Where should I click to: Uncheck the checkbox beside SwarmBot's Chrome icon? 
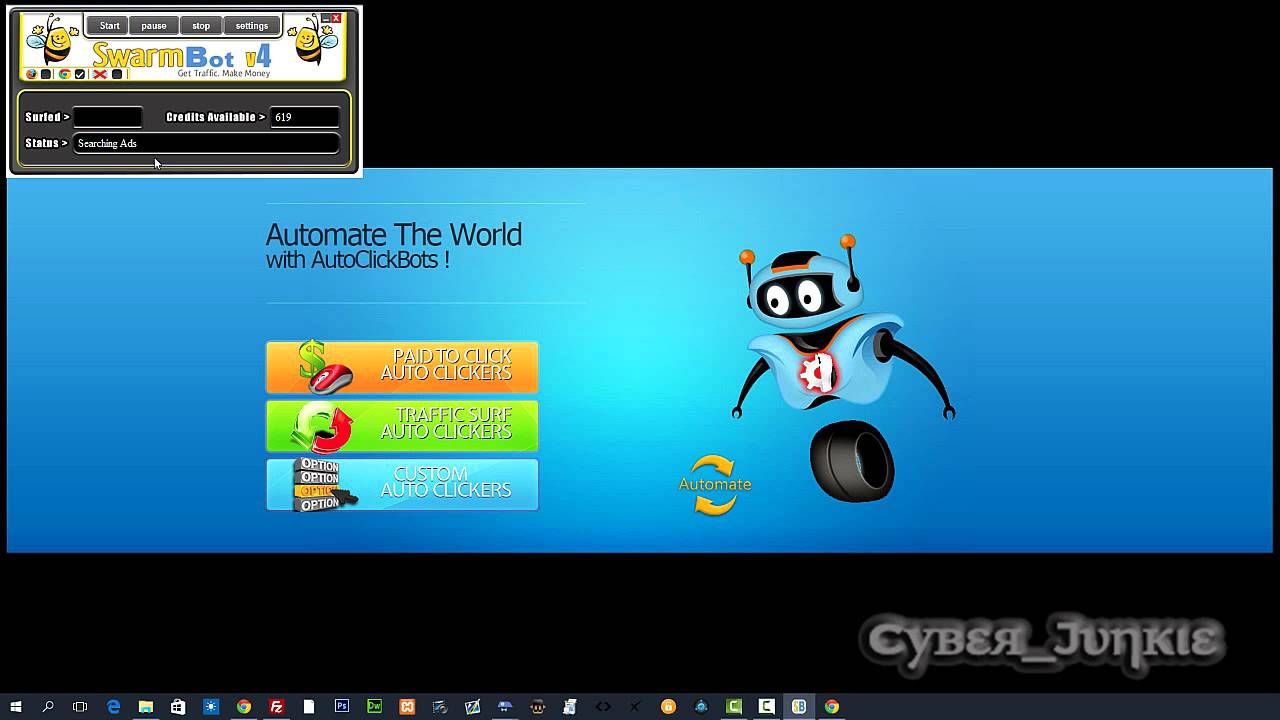click(80, 74)
